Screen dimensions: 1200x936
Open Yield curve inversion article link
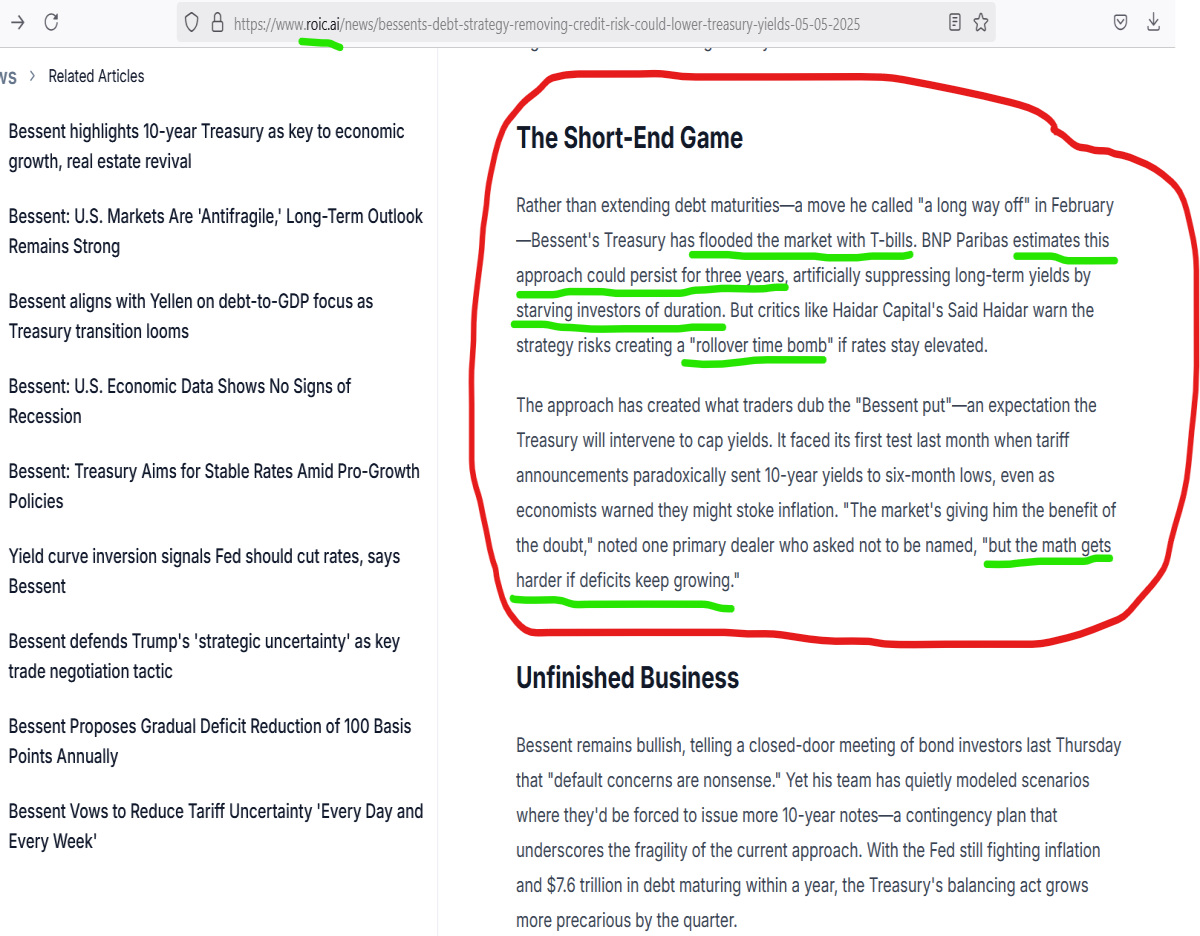pos(204,571)
